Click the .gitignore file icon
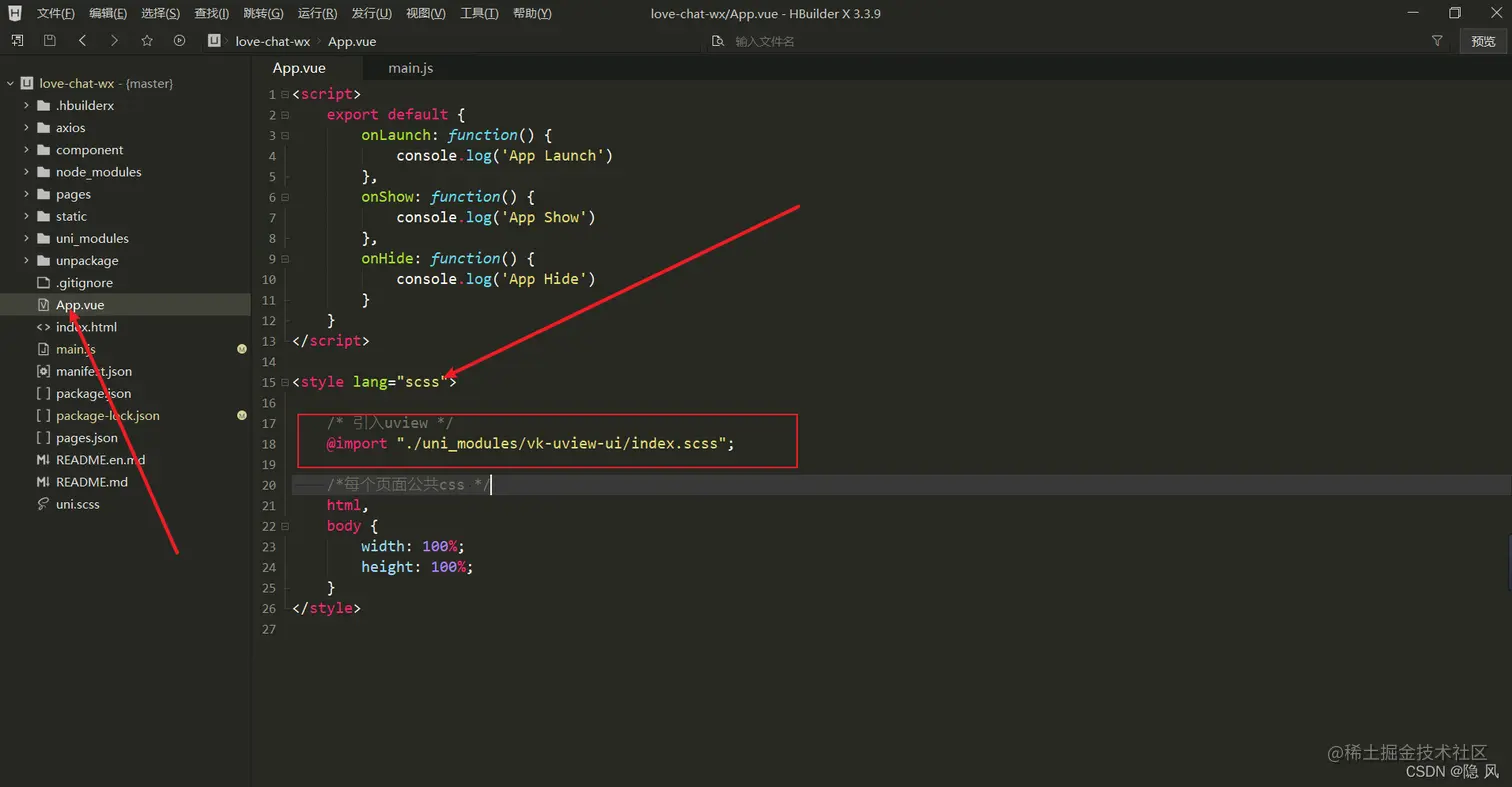Screen dimensions: 1512x787 (43, 283)
